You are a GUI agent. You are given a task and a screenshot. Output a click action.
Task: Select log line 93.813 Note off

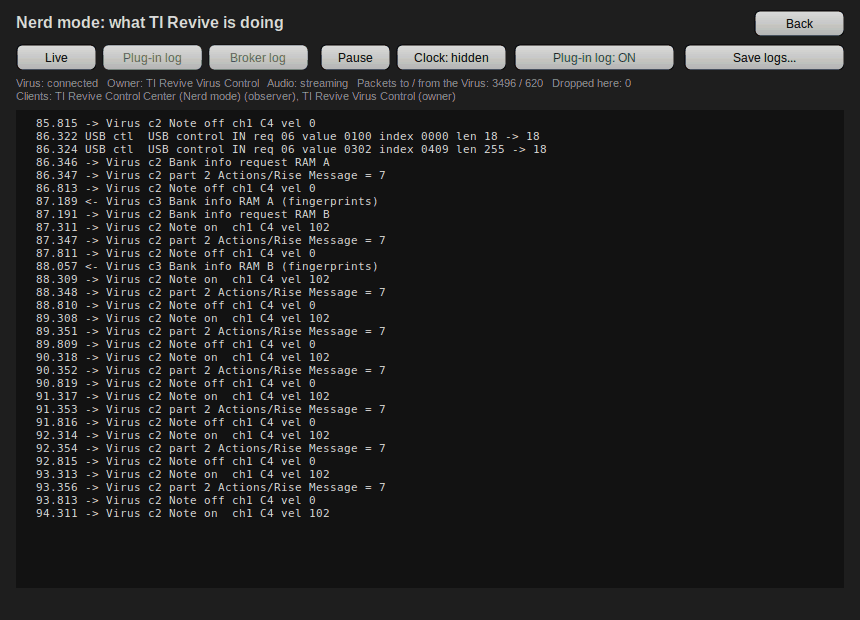point(176,500)
